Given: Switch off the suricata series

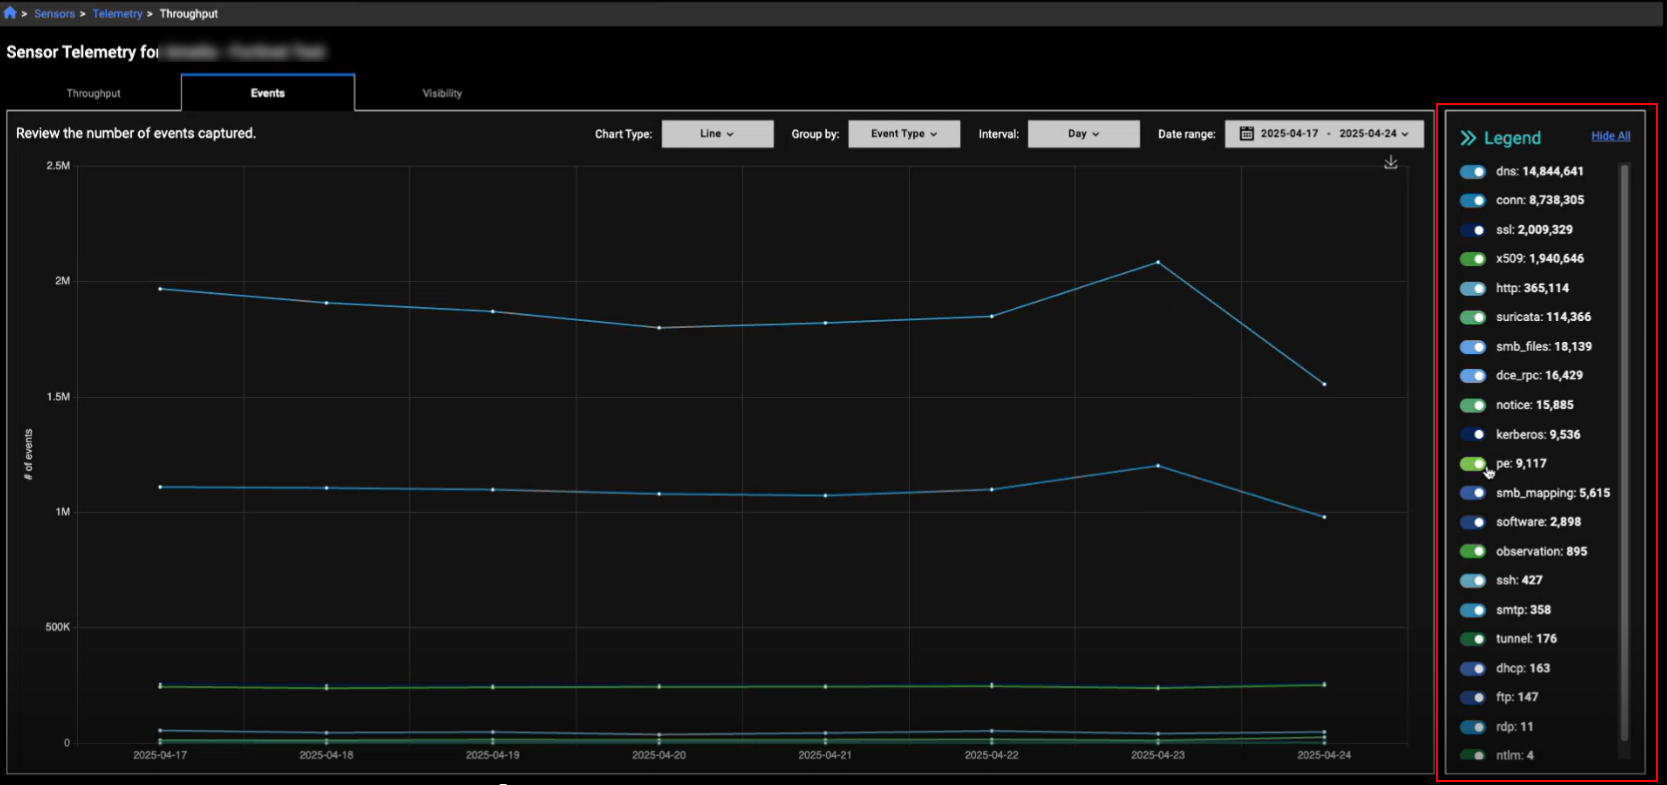Looking at the screenshot, I should (x=1472, y=318).
